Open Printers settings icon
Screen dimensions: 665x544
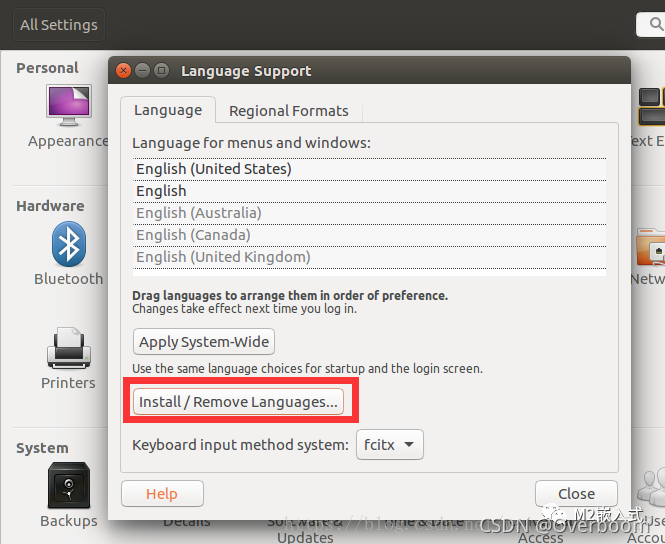(x=69, y=348)
